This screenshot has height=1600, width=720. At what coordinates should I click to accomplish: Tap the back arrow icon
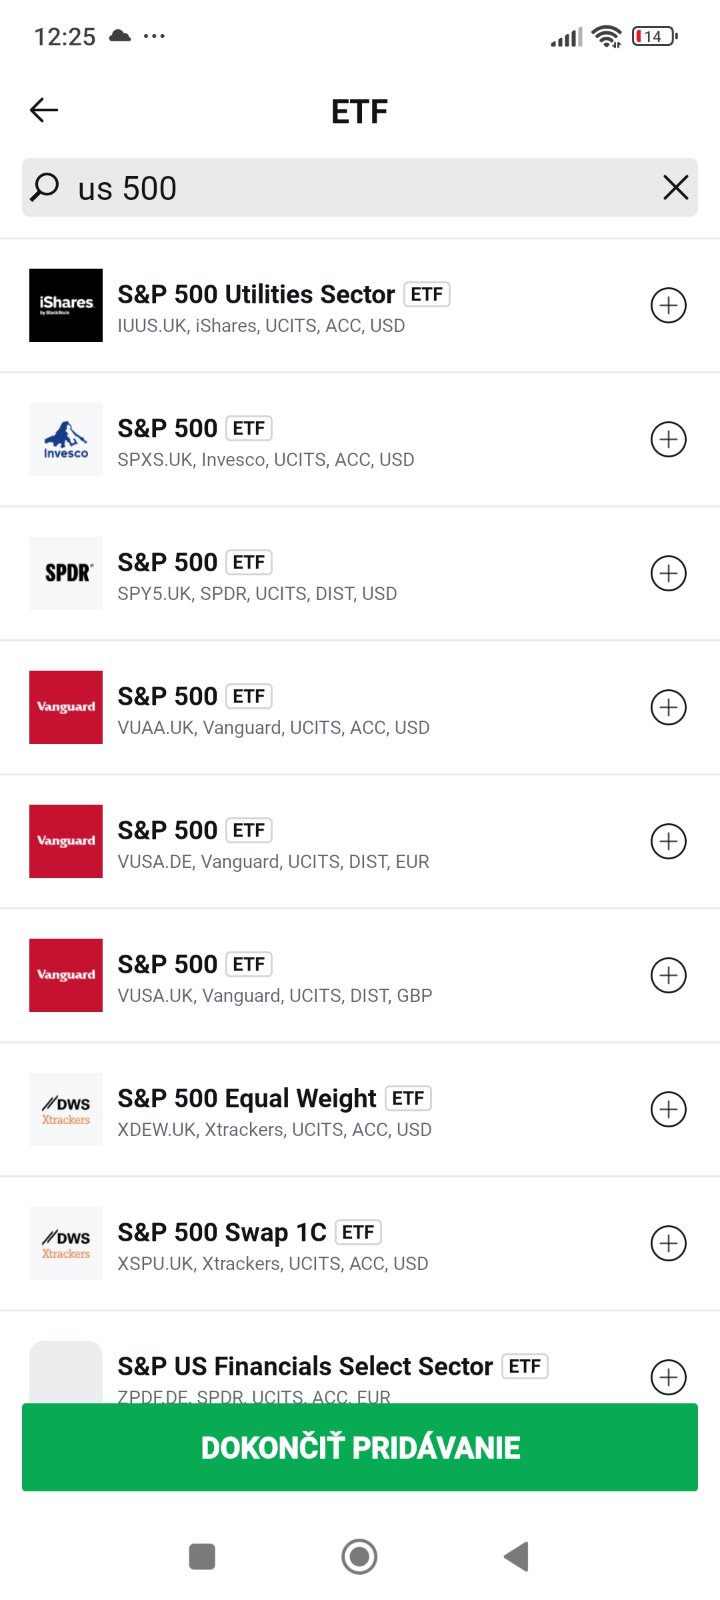[x=44, y=110]
